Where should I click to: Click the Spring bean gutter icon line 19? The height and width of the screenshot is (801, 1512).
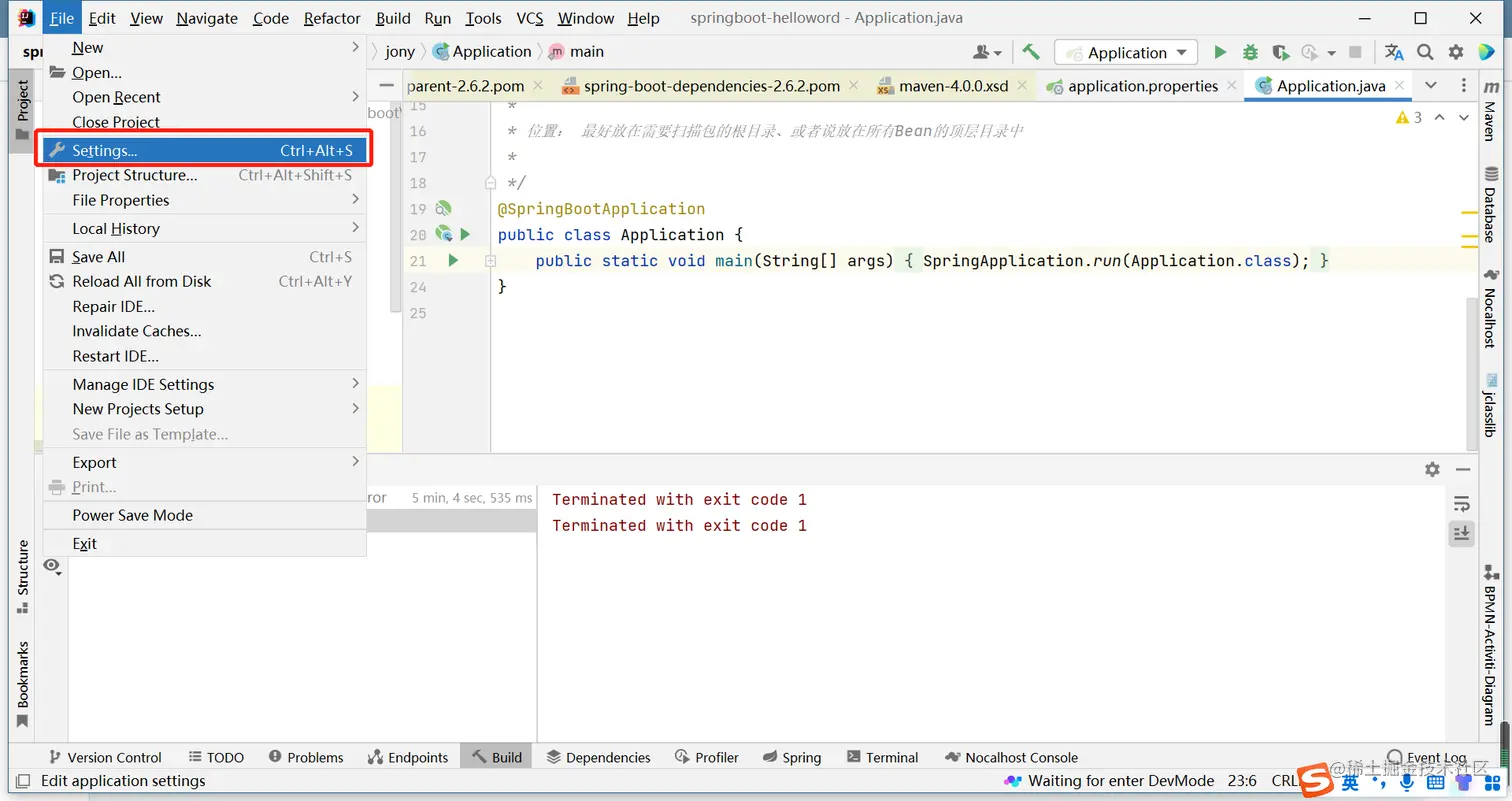[x=443, y=209]
